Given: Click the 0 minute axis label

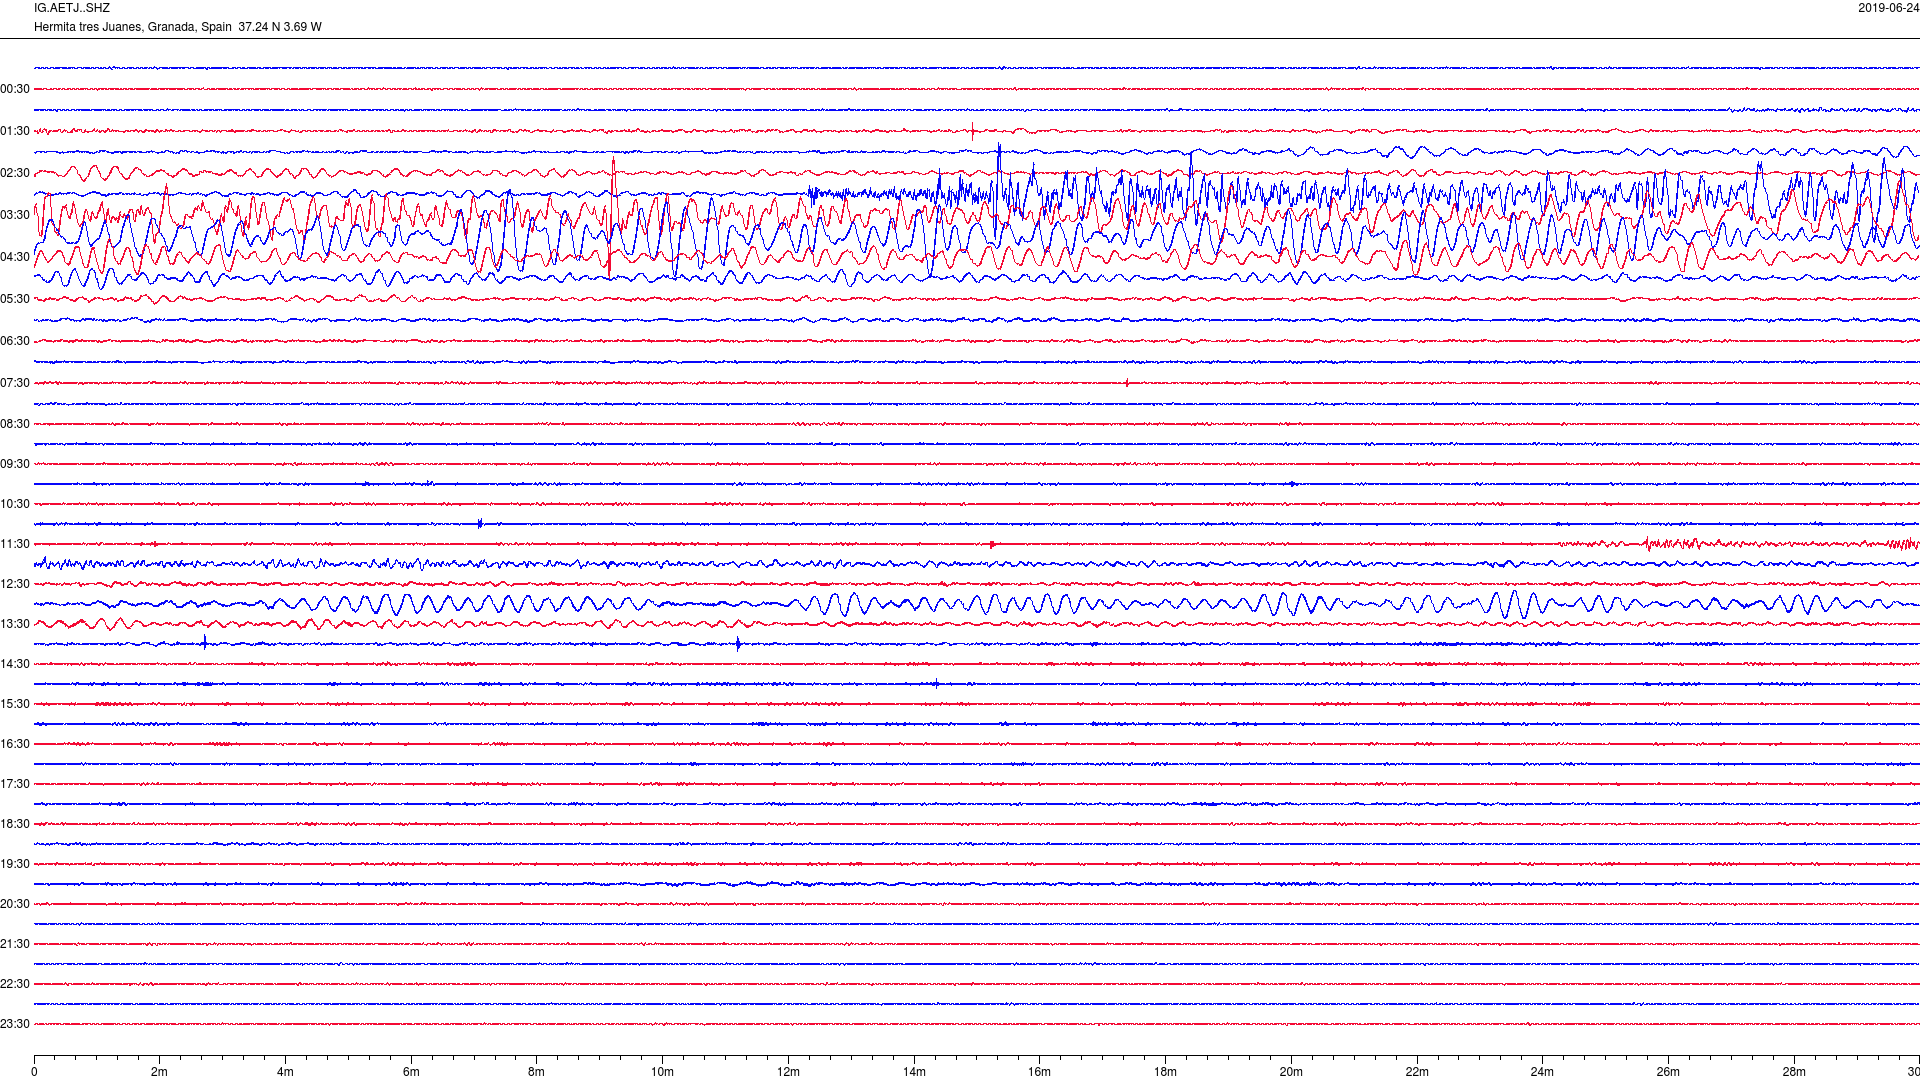Looking at the screenshot, I should pos(34,1072).
